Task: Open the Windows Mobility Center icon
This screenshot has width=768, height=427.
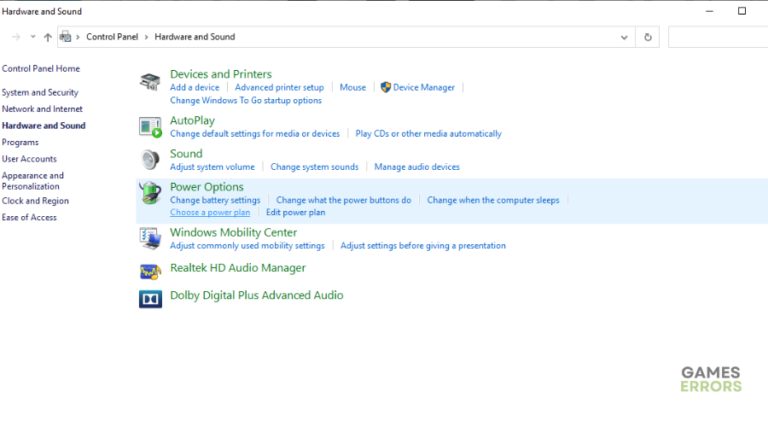Action: [150, 238]
